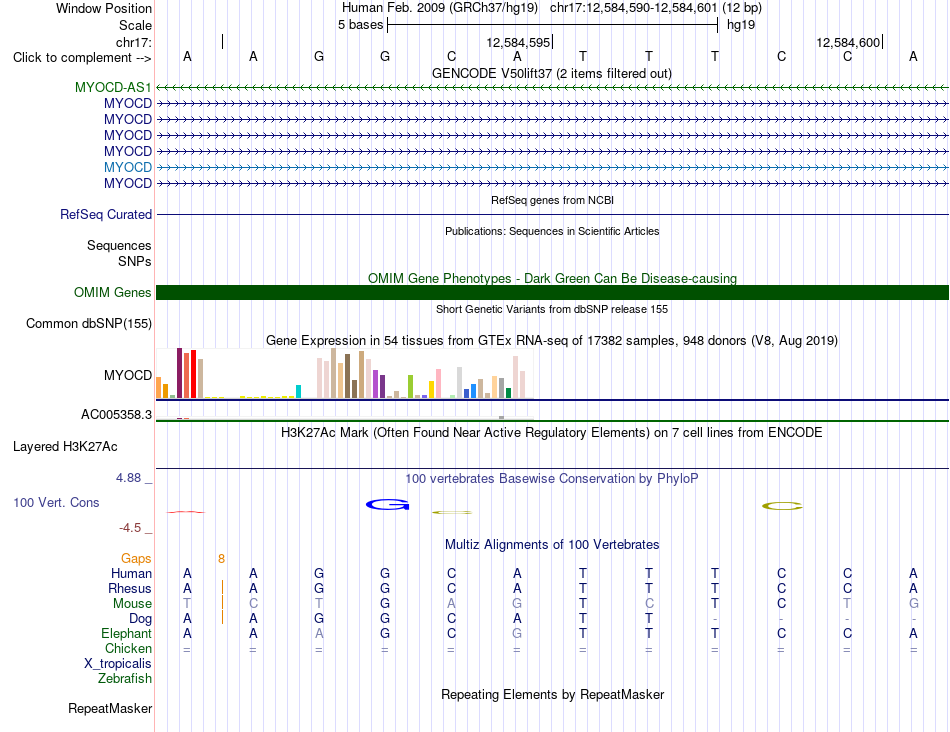Screen dimensions: 950x732
Task: Click the tallest dark red GTEx expression bar
Action: 179,373
